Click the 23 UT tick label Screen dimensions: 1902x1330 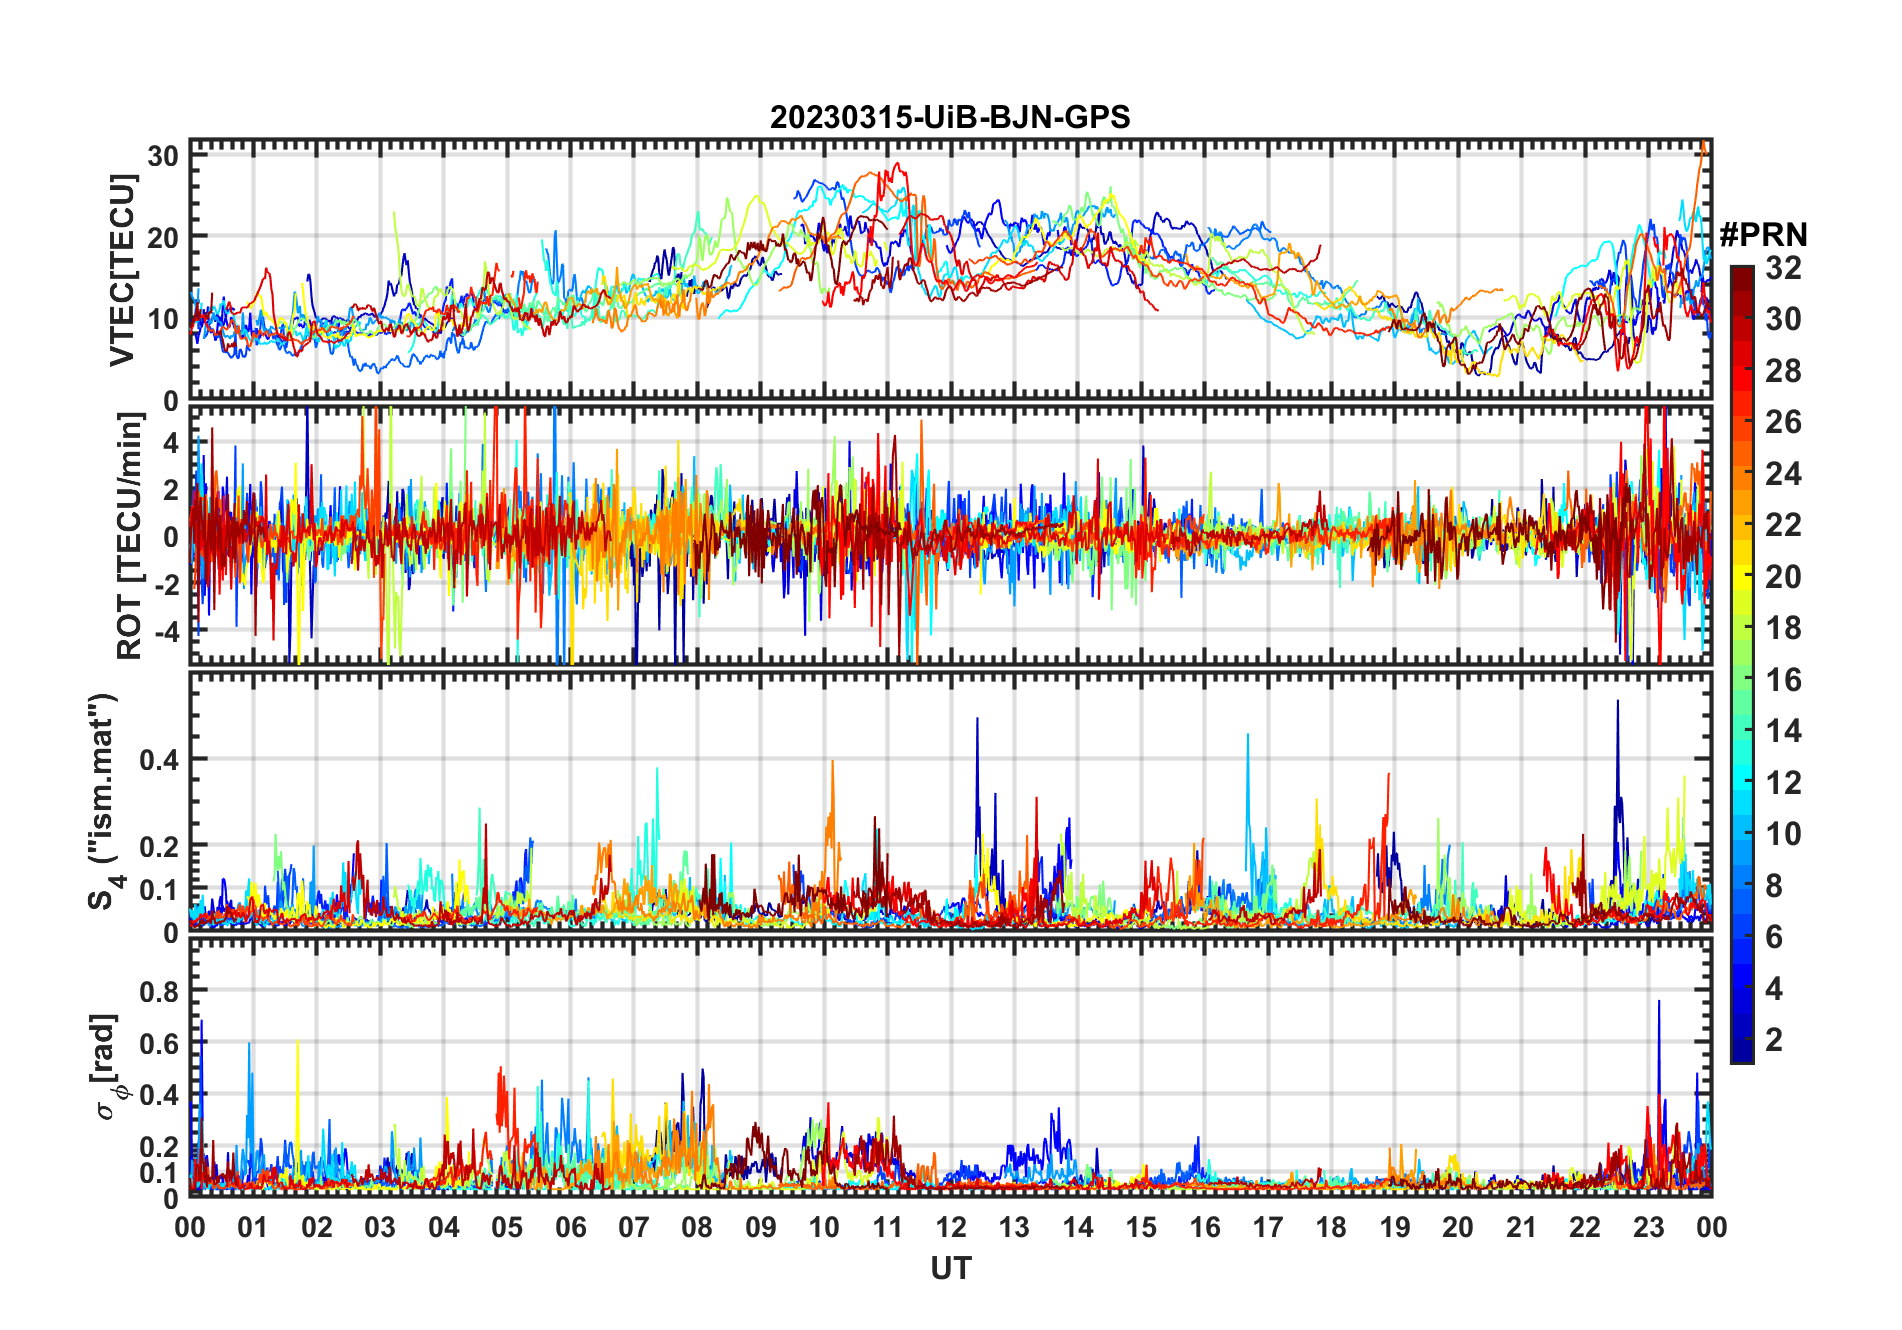(x=1648, y=1227)
